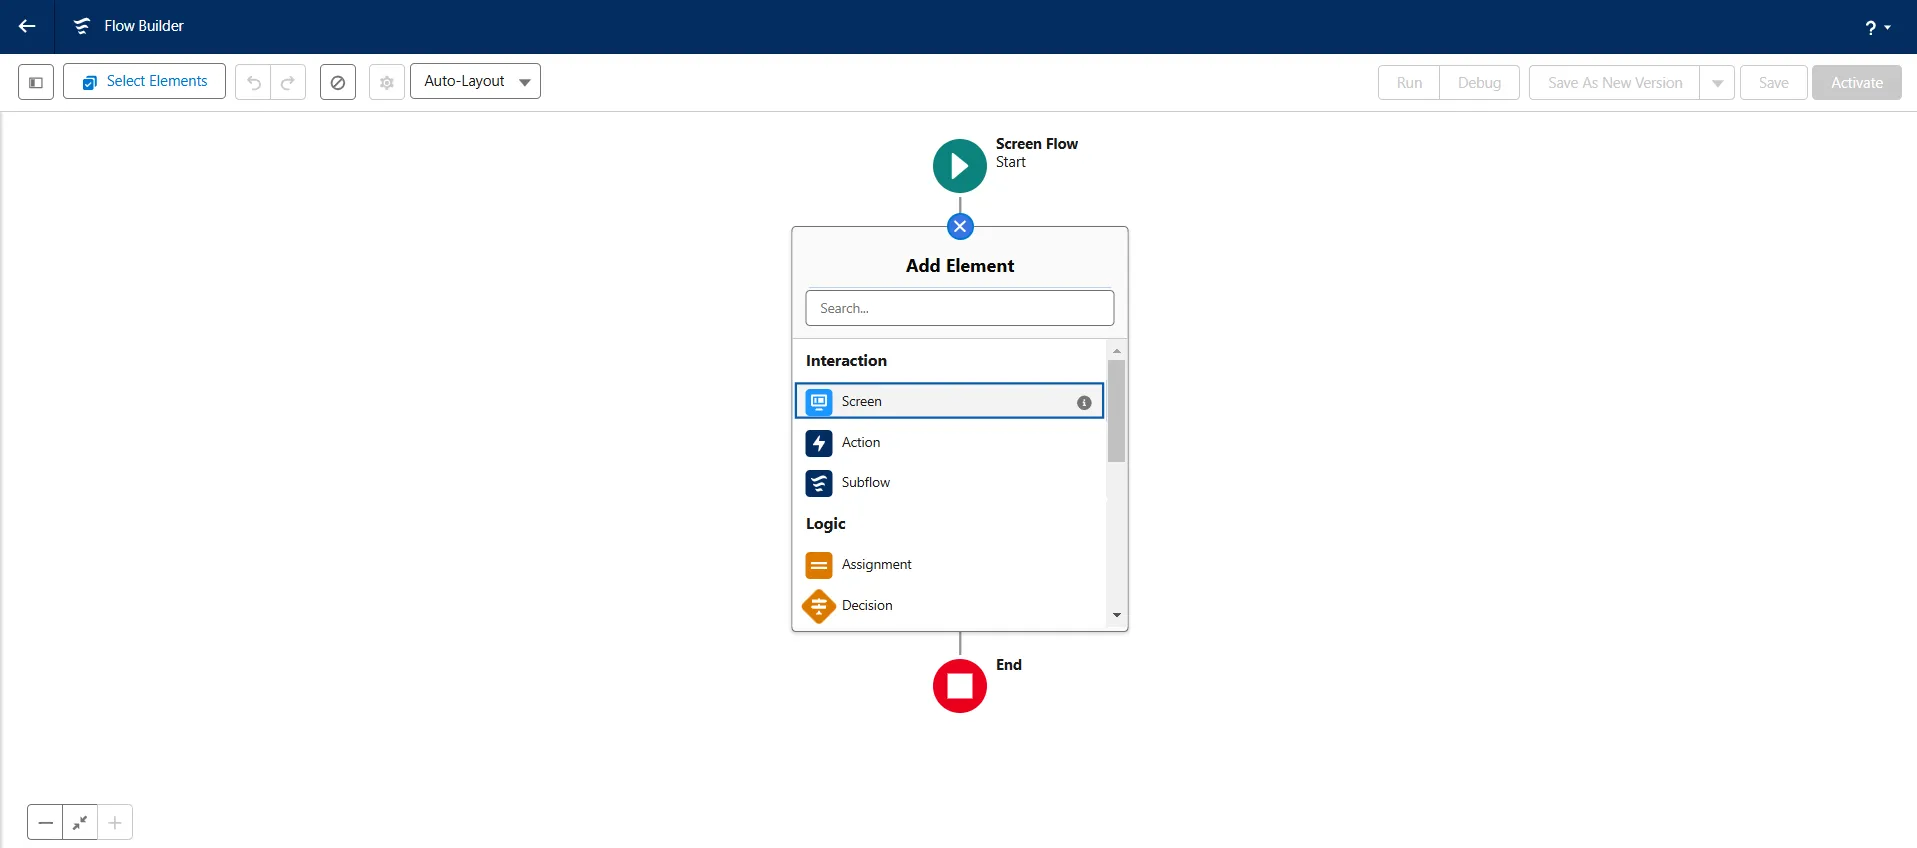
Task: Click the back arrow in header
Action: (x=27, y=26)
